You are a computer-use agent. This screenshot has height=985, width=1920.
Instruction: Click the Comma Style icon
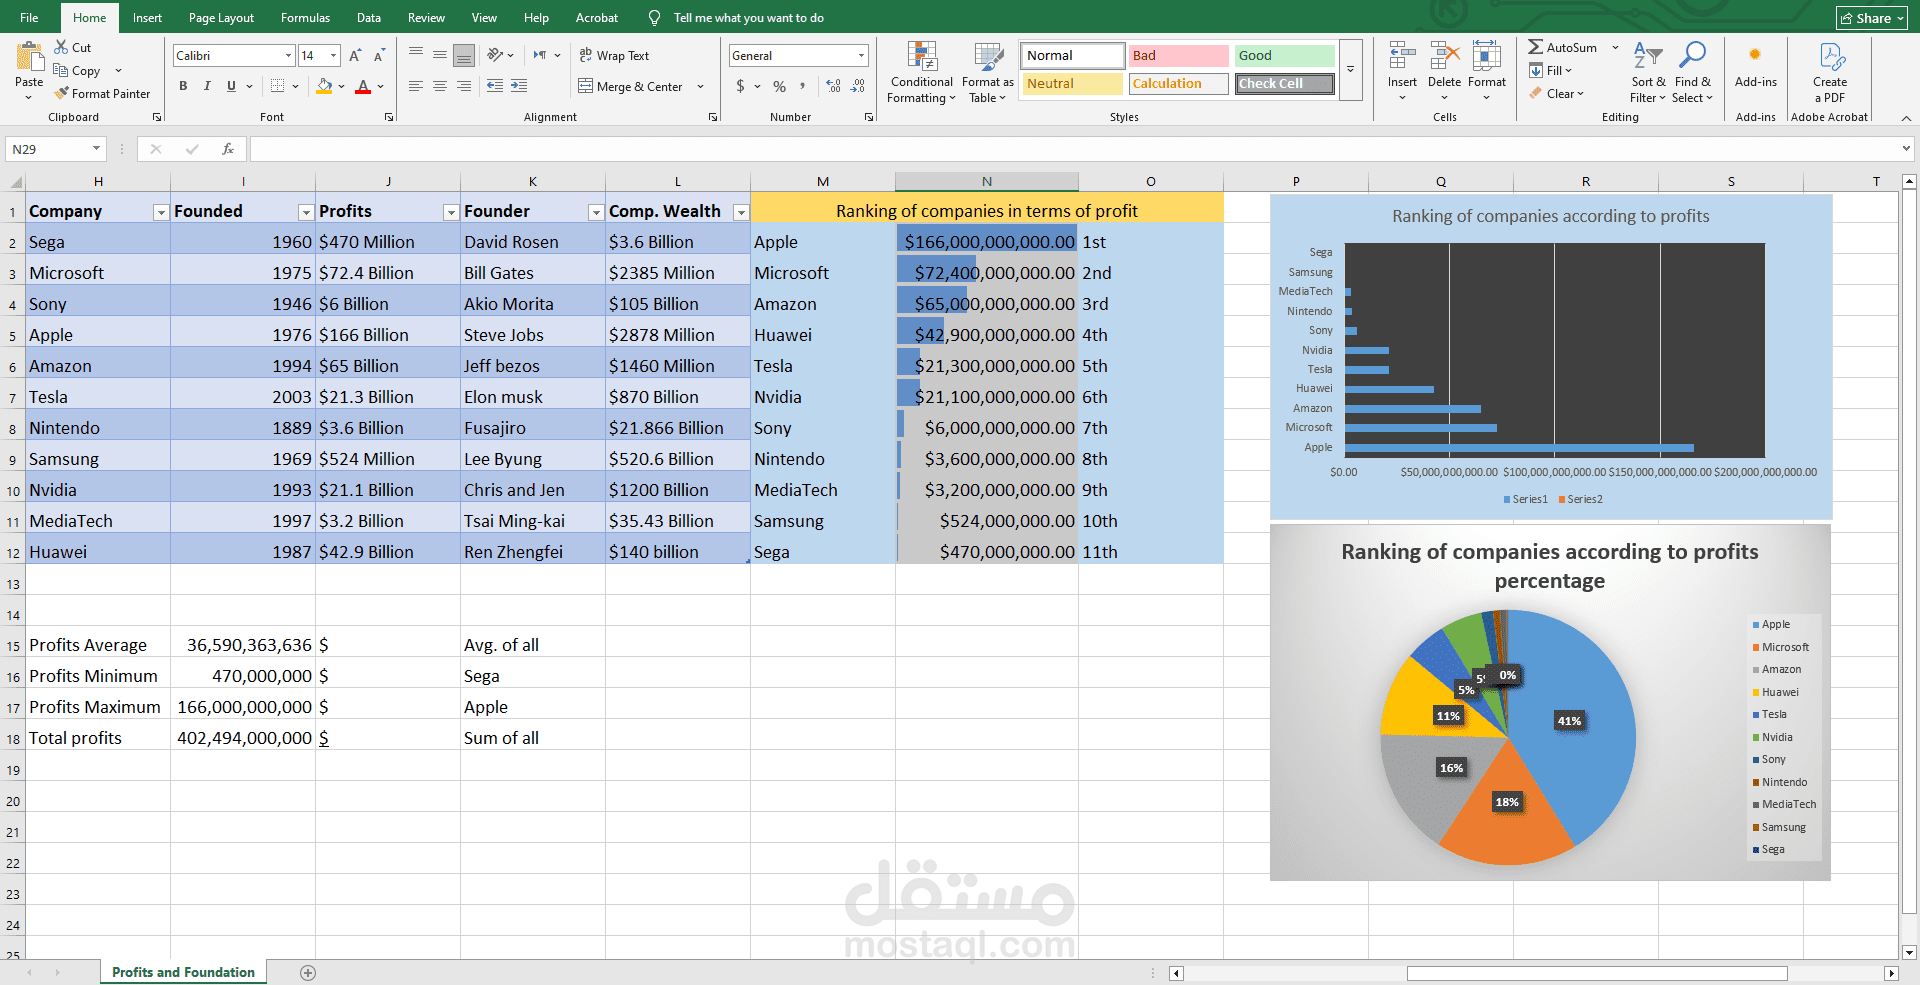[x=802, y=86]
